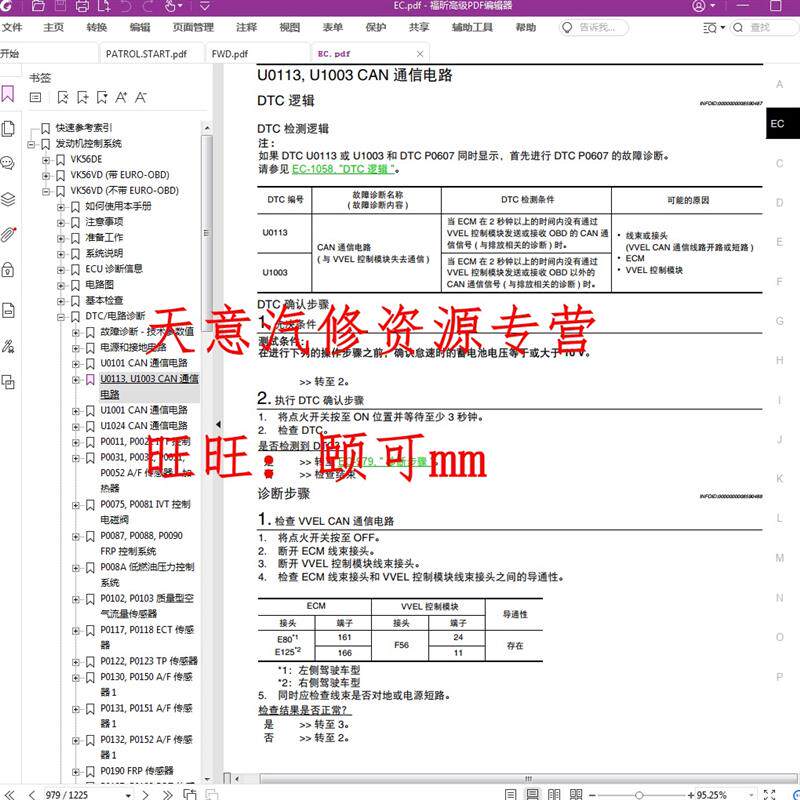Enable single page continuous view mode
Image resolution: width=800 pixels, height=800 pixels.
tap(533, 794)
